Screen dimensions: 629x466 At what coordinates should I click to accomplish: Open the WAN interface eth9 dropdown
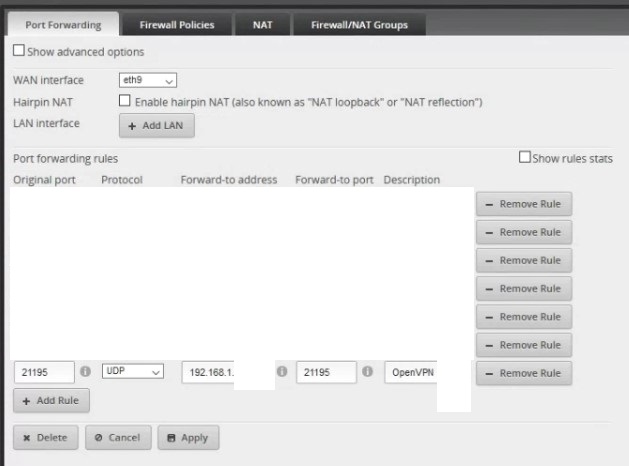[148, 80]
